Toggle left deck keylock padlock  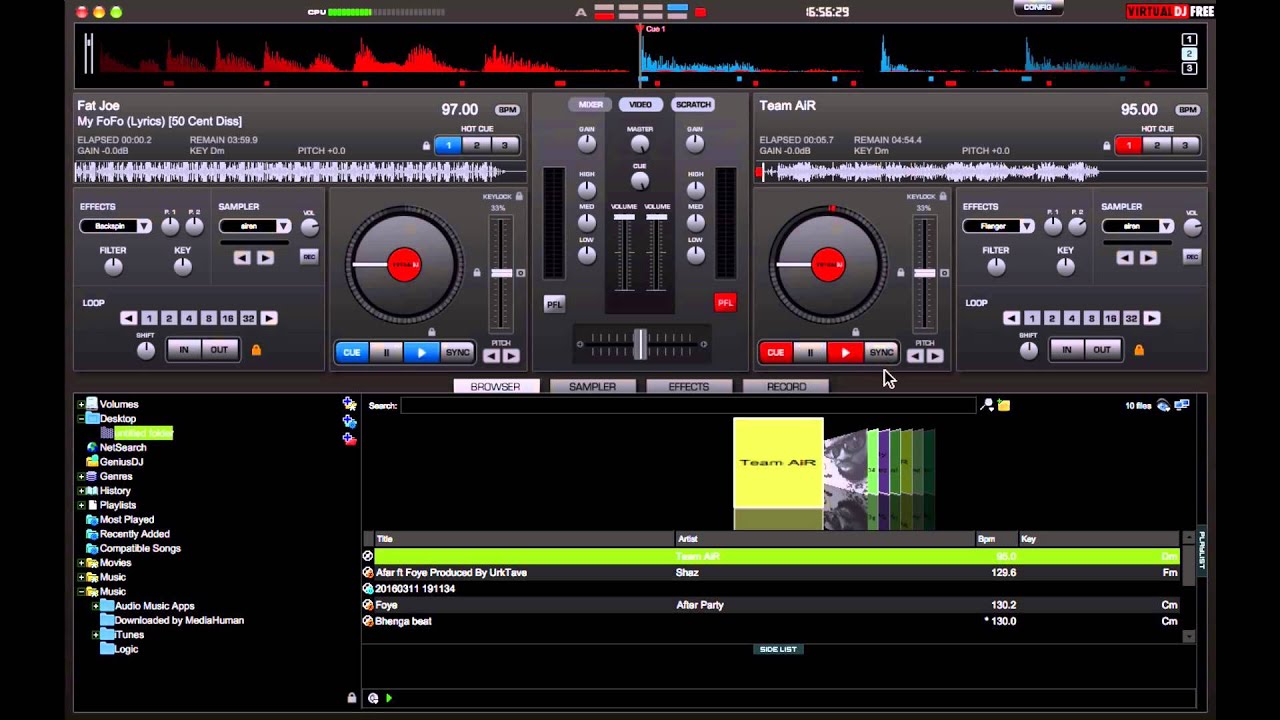click(x=520, y=197)
